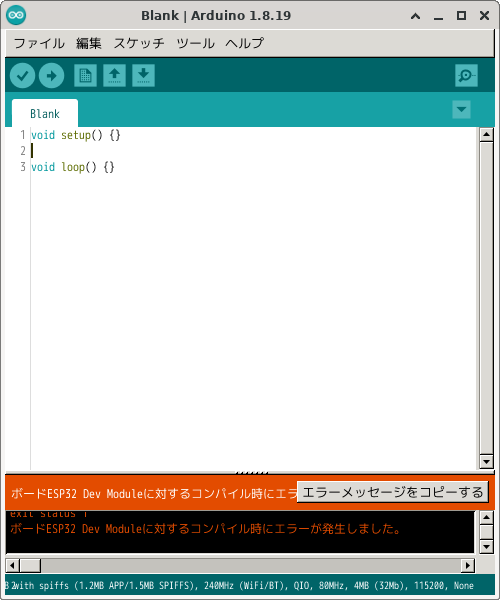Click the console vertical scrollbar thumb
The height and width of the screenshot is (600, 500).
[x=486, y=532]
